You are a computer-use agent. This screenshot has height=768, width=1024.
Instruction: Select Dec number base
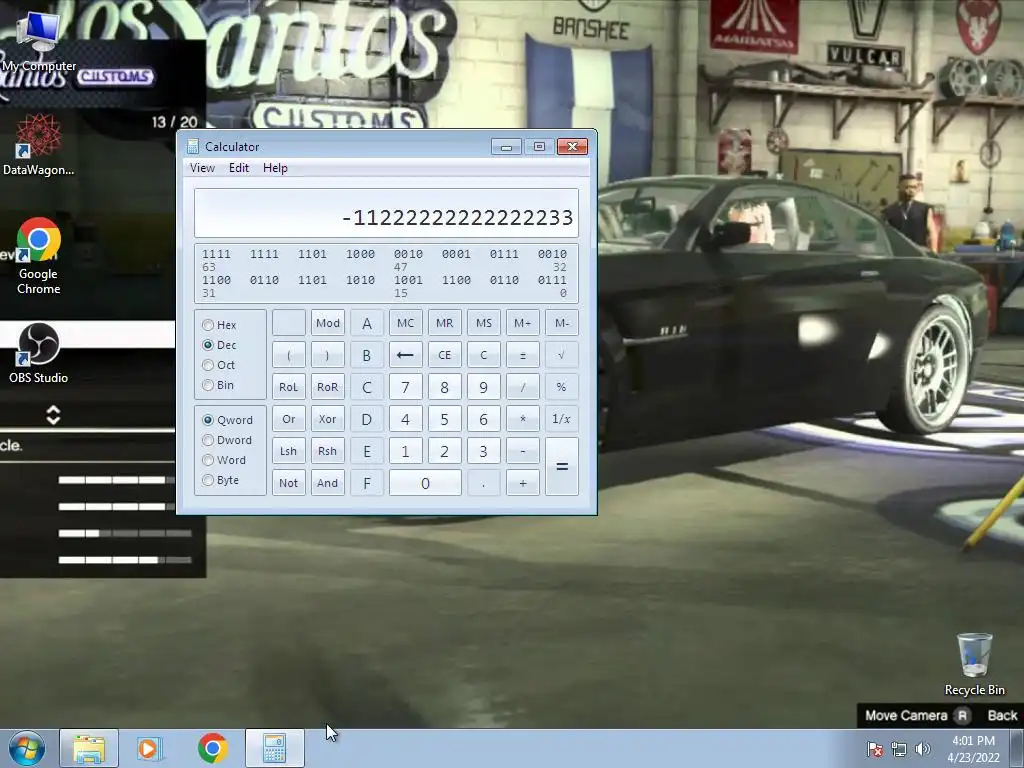tap(219, 345)
